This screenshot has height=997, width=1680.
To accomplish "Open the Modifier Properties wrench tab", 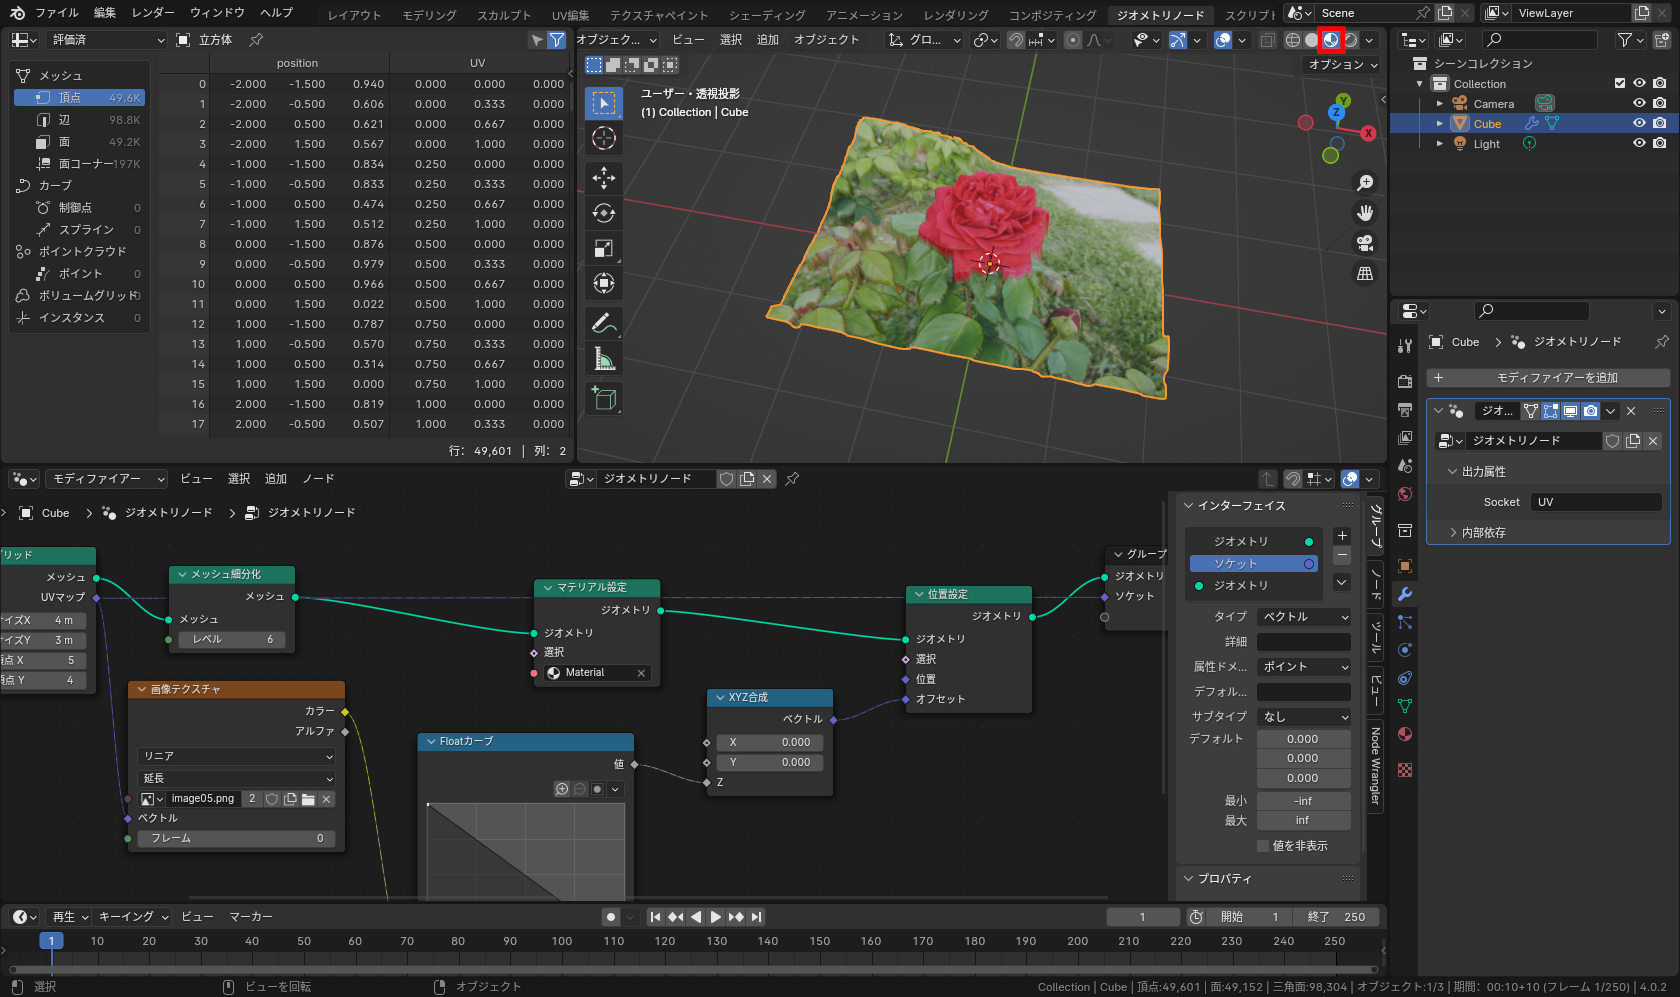I will click(1405, 594).
